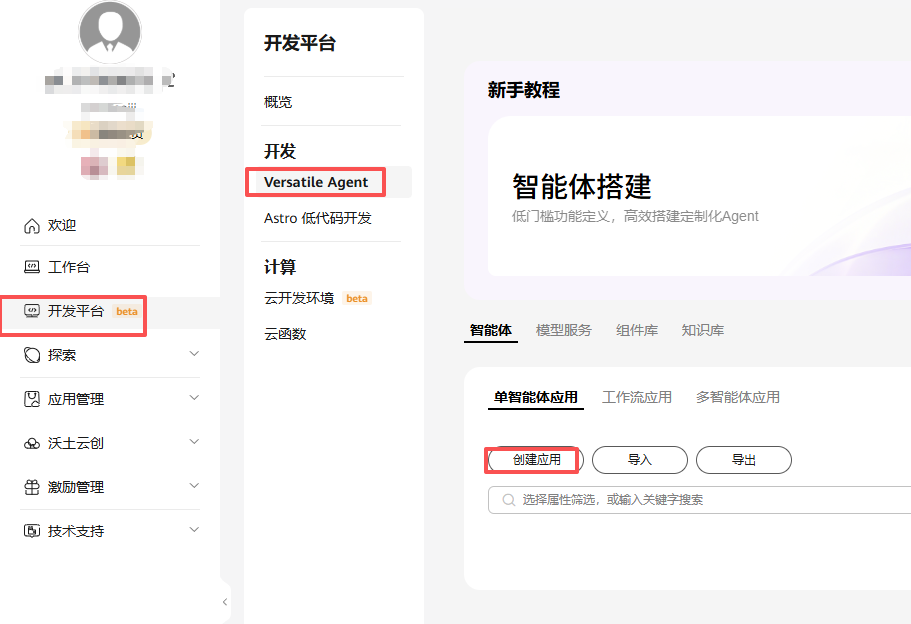Click the 创建应用 button
This screenshot has width=911, height=624.
[533, 460]
